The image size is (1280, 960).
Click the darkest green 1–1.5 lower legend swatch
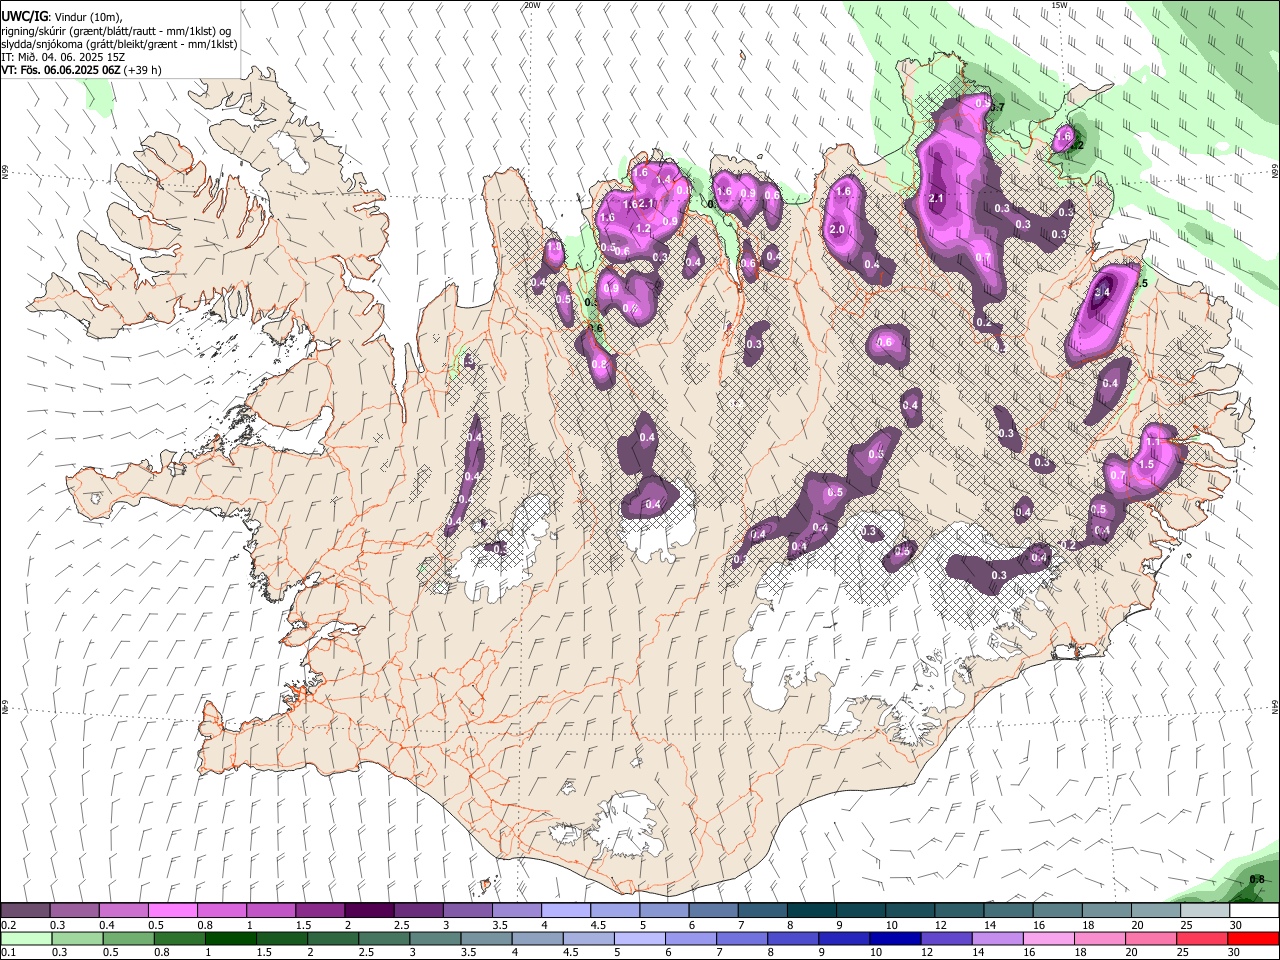[230, 938]
